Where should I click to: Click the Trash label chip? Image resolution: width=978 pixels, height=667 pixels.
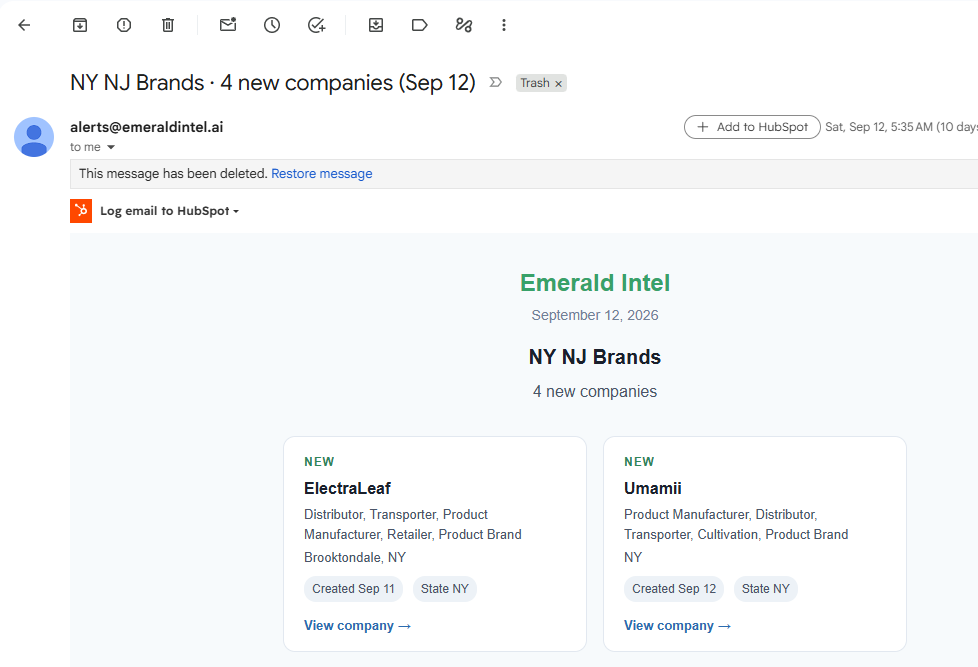535,83
